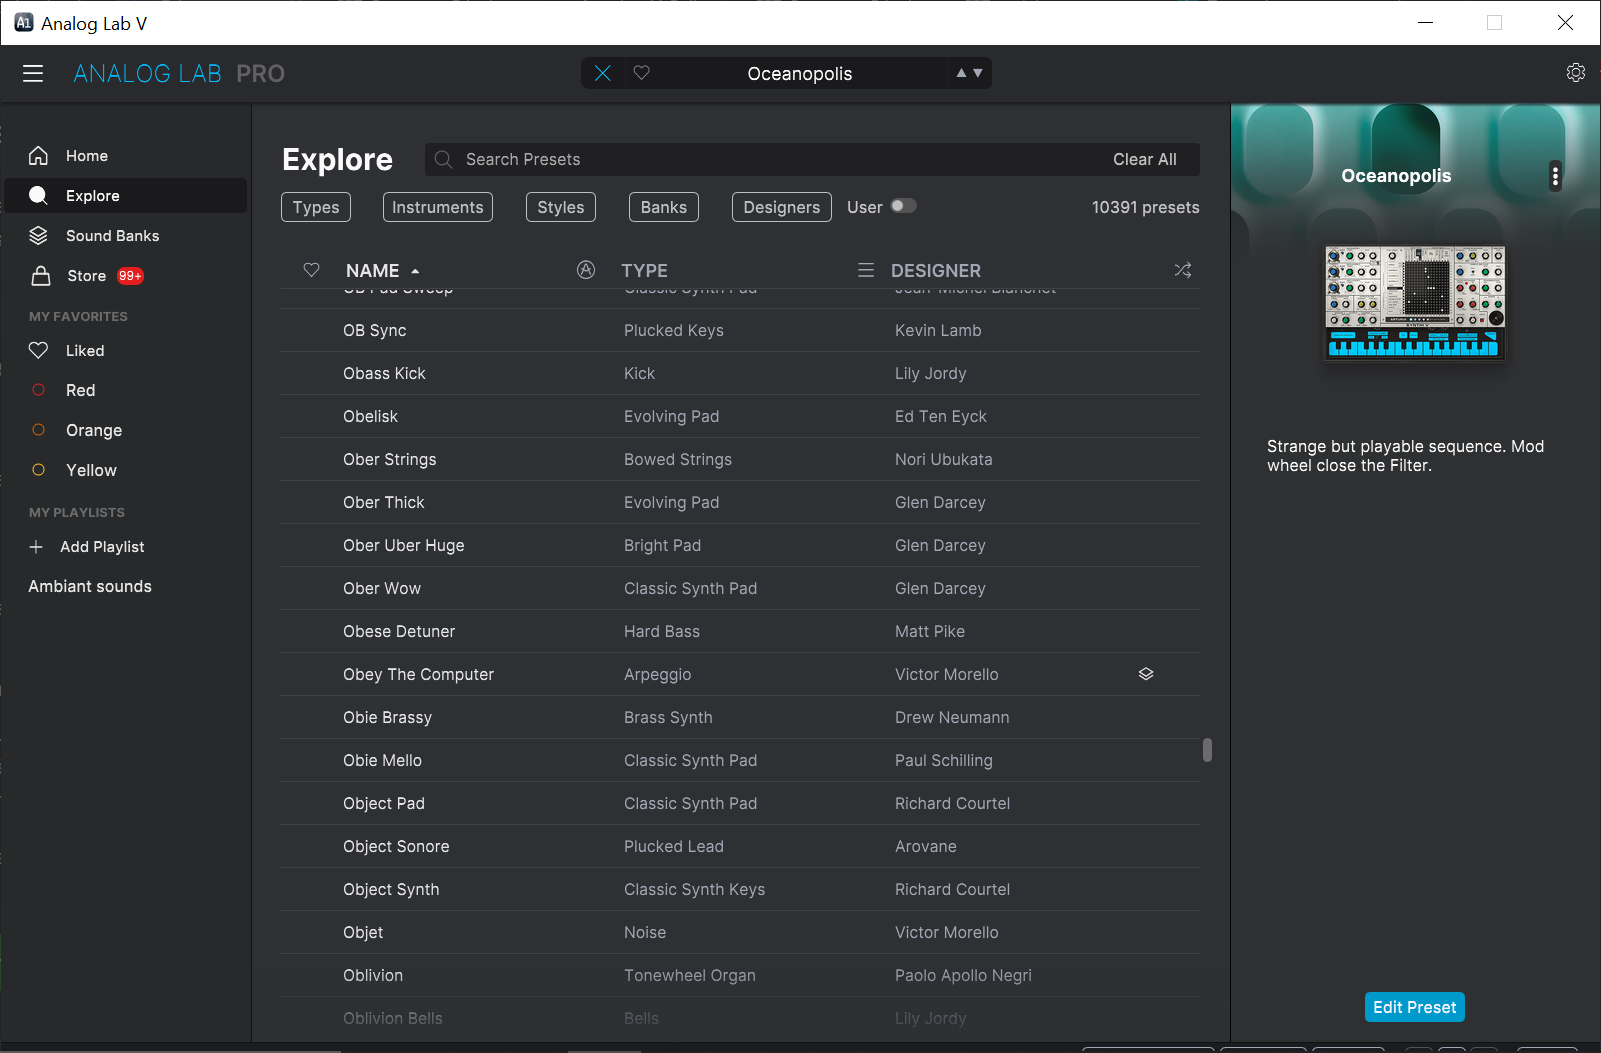Click the Arturia featured sort icon
This screenshot has height=1053, width=1601.
coord(586,270)
